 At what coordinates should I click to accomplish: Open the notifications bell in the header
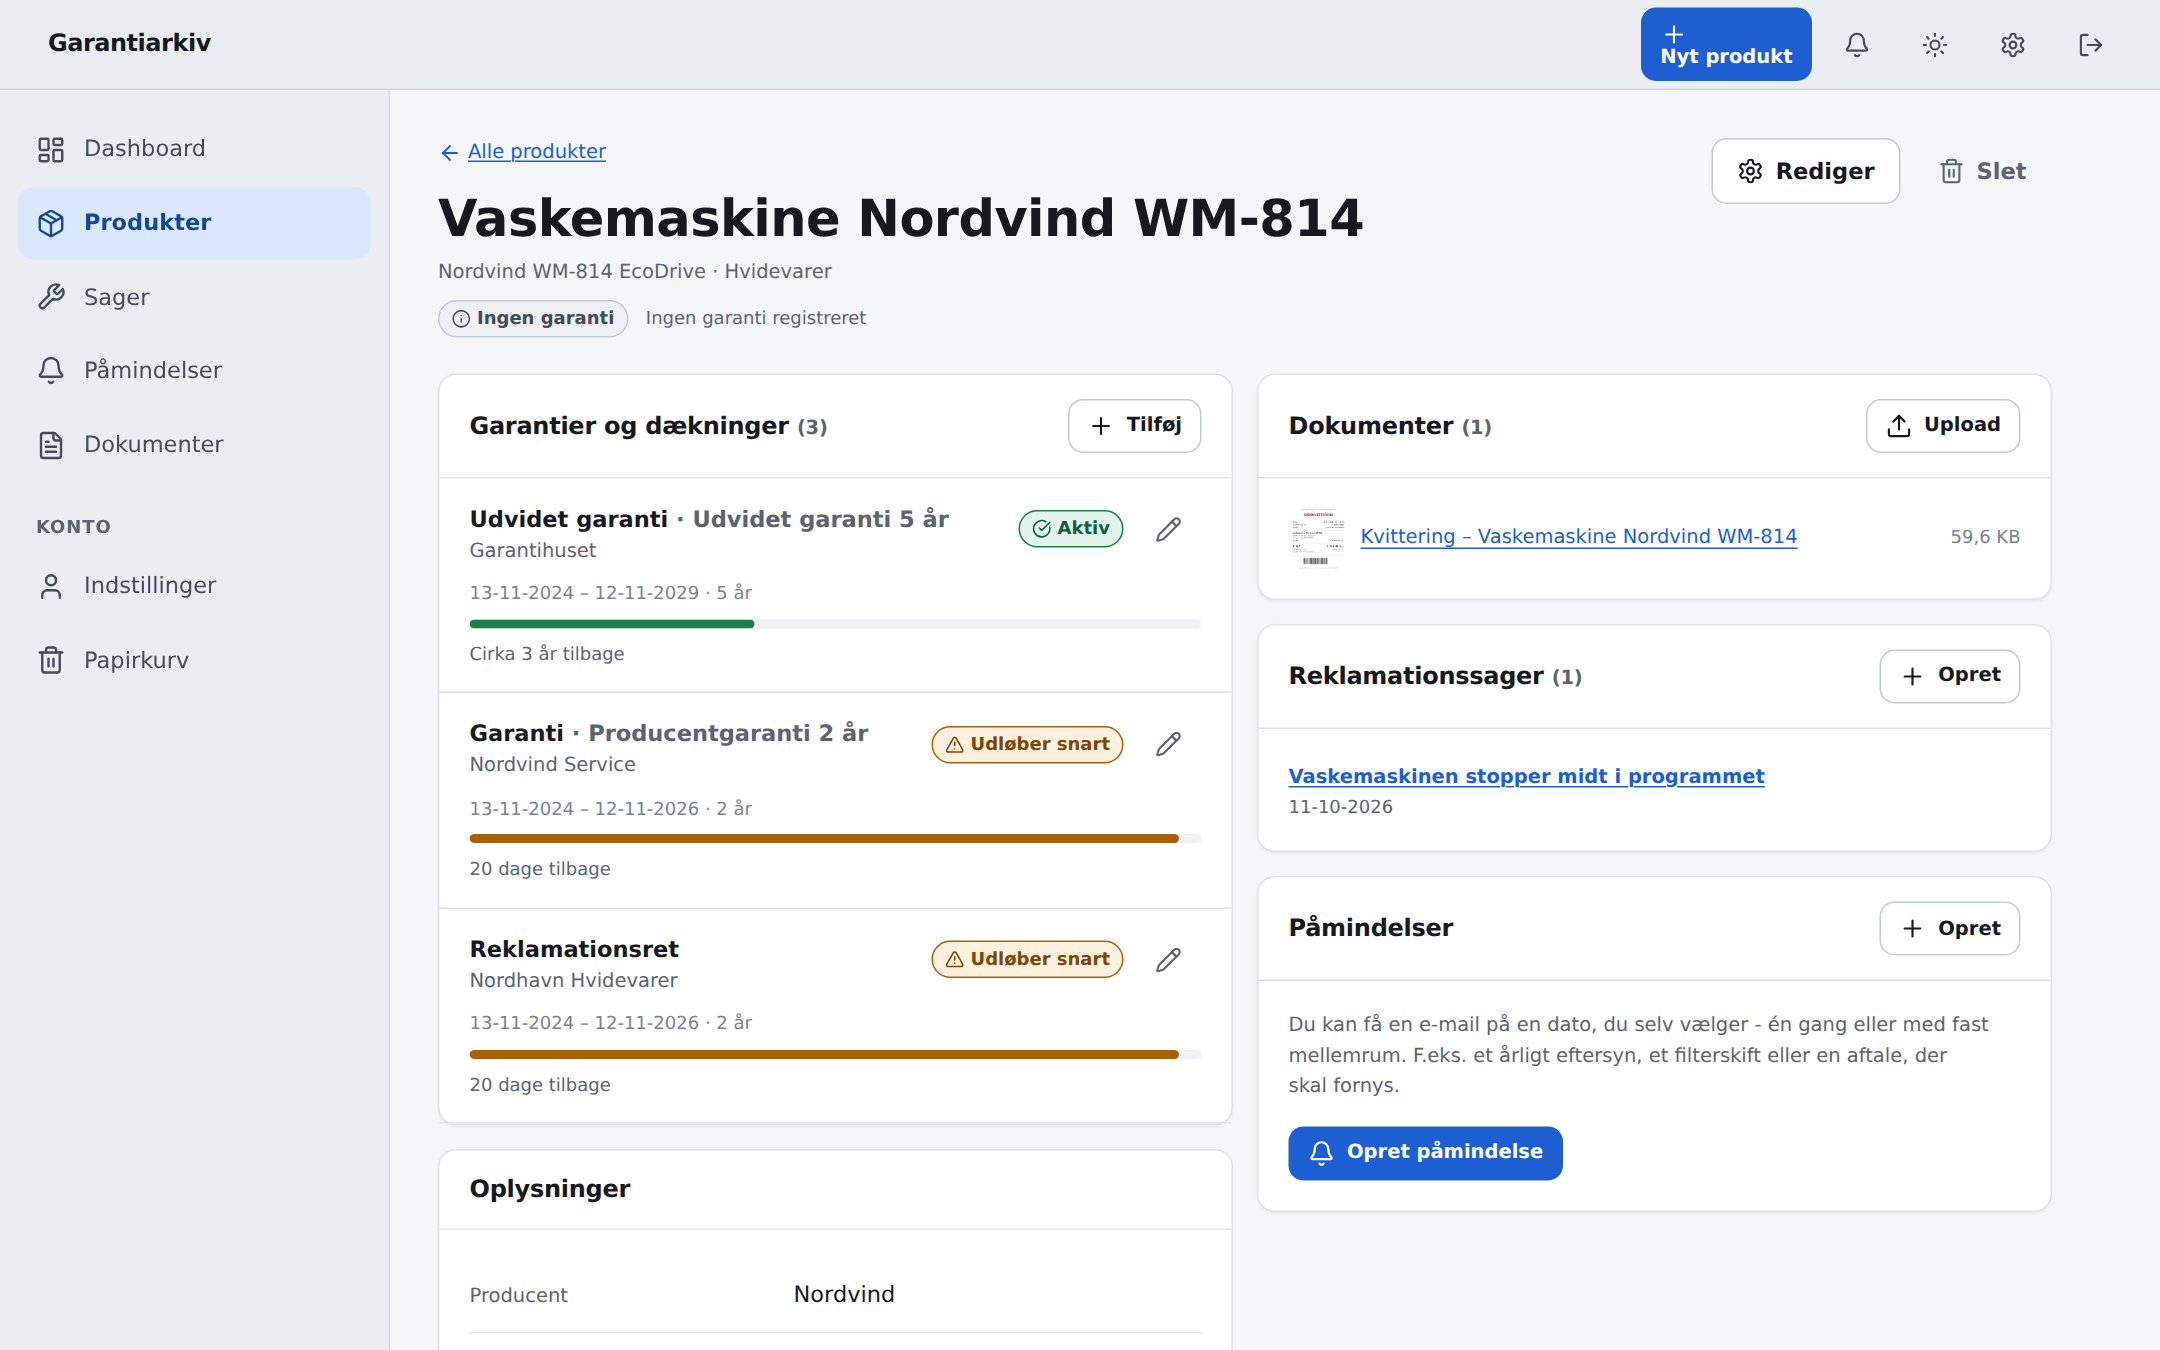1857,45
